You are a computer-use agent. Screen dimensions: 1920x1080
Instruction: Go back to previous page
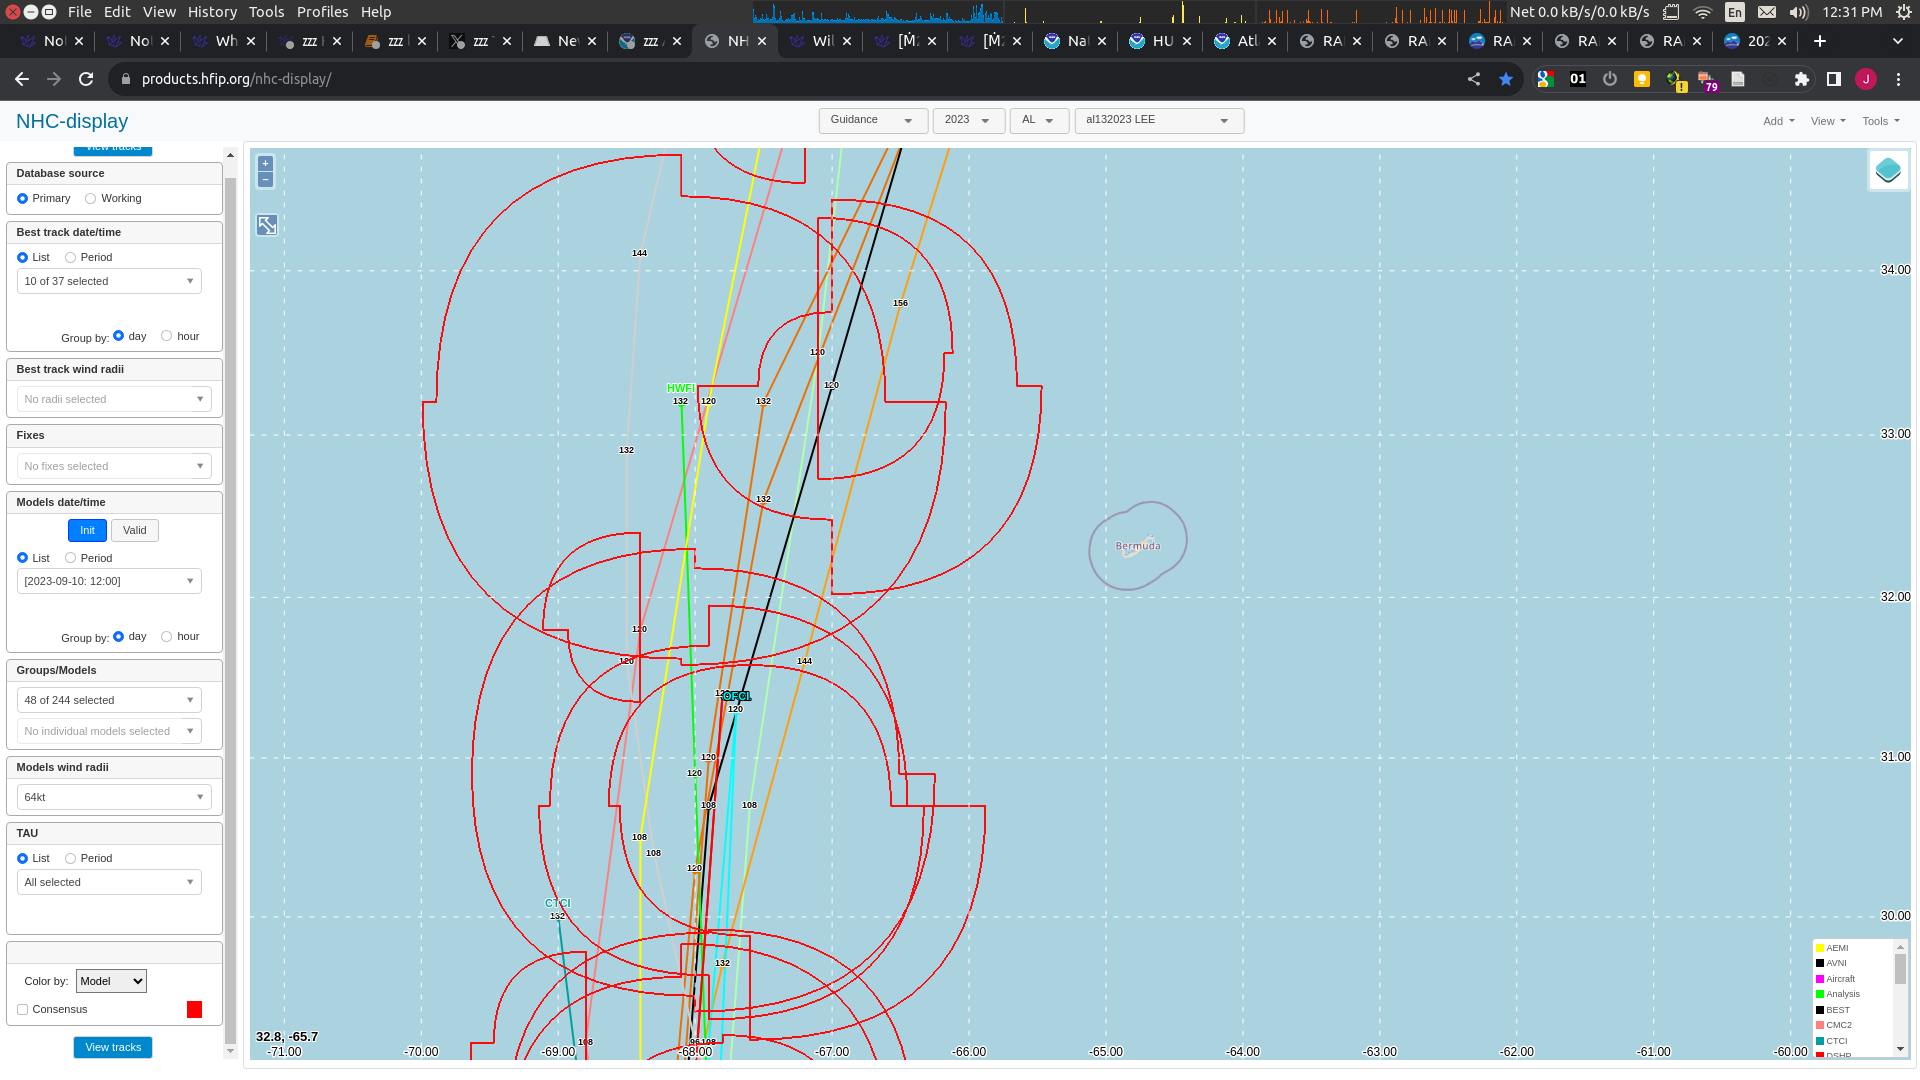point(22,79)
